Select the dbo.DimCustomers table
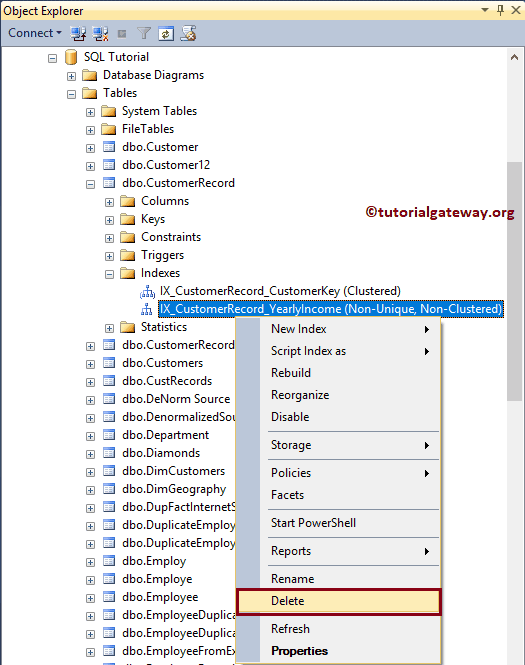The height and width of the screenshot is (665, 525). 173,471
